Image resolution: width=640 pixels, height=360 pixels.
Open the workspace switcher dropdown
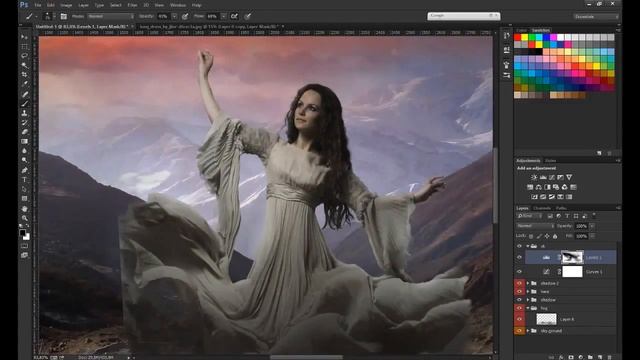point(596,16)
